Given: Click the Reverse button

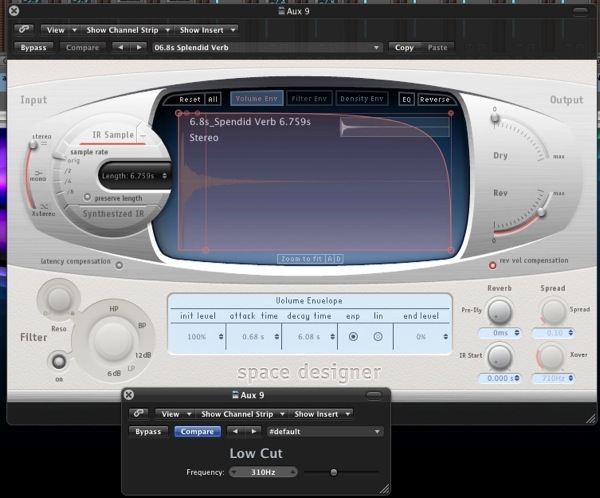Looking at the screenshot, I should click(435, 100).
